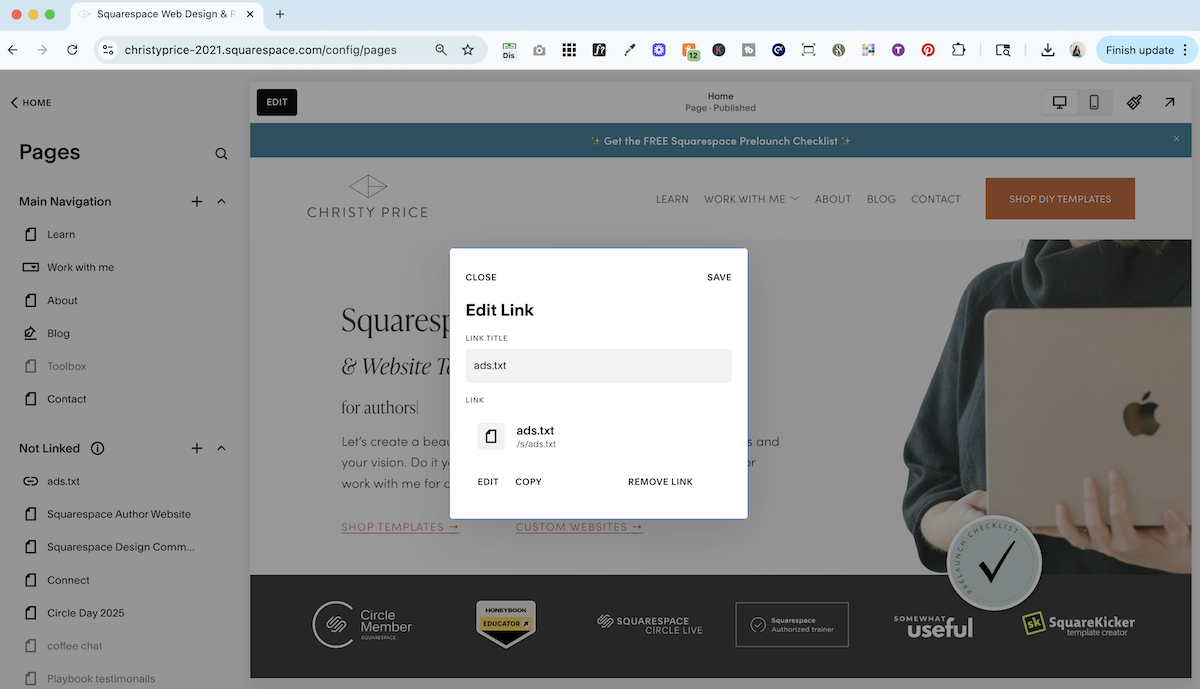Focus the Link Title input field

[x=598, y=365]
